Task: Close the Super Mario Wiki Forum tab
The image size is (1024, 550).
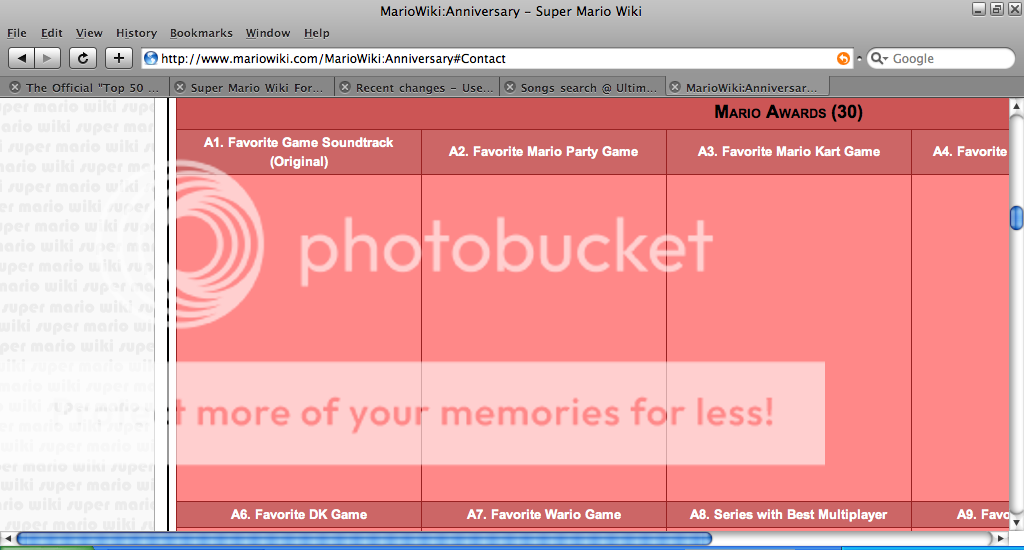Action: pos(180,87)
